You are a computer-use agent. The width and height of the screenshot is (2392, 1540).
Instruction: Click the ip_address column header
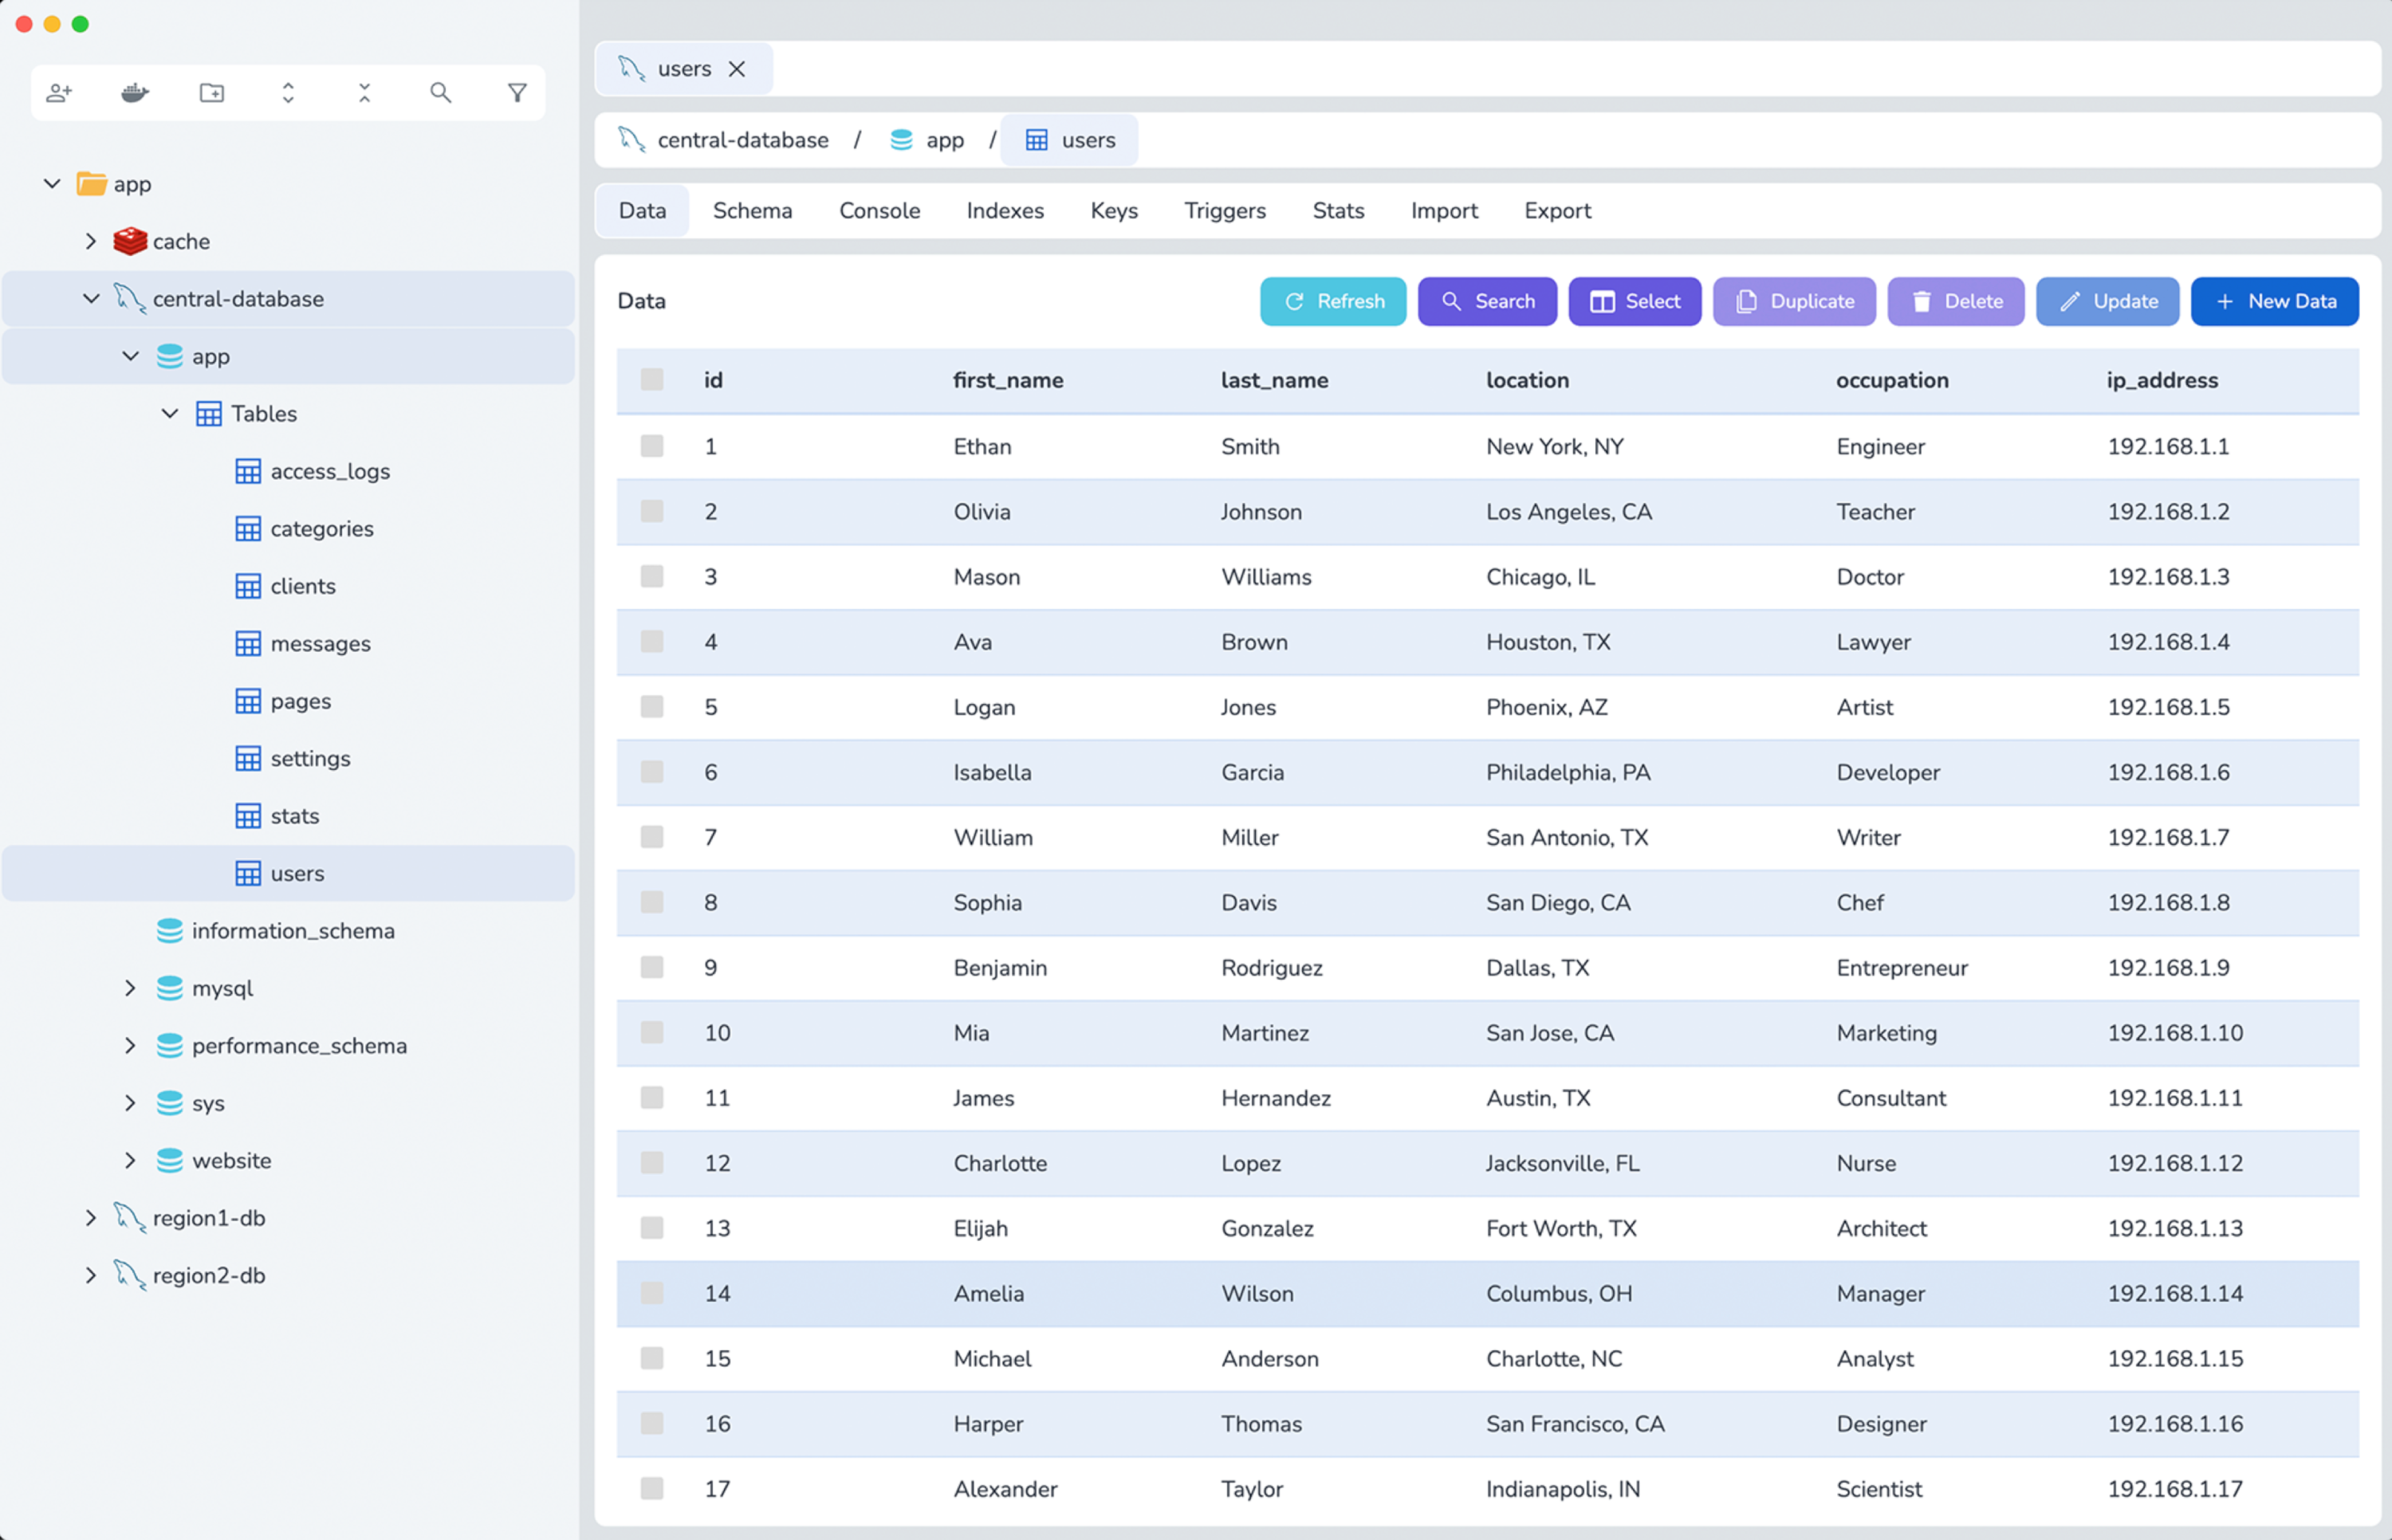[2162, 380]
